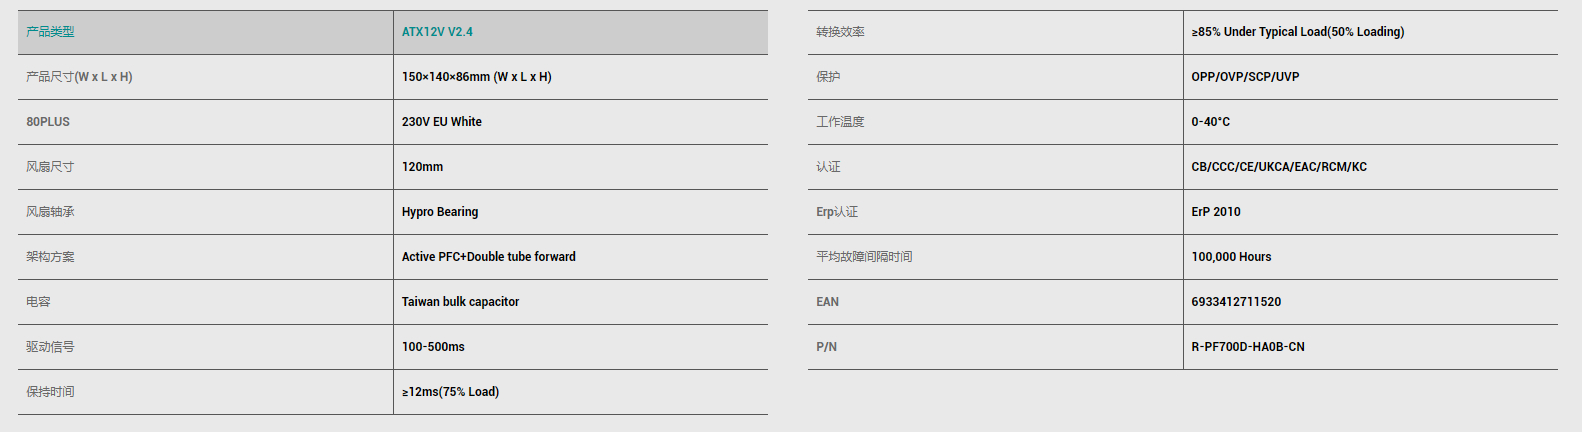Click the ≥12ms(75% Load) value
Image resolution: width=1582 pixels, height=432 pixels.
[450, 392]
